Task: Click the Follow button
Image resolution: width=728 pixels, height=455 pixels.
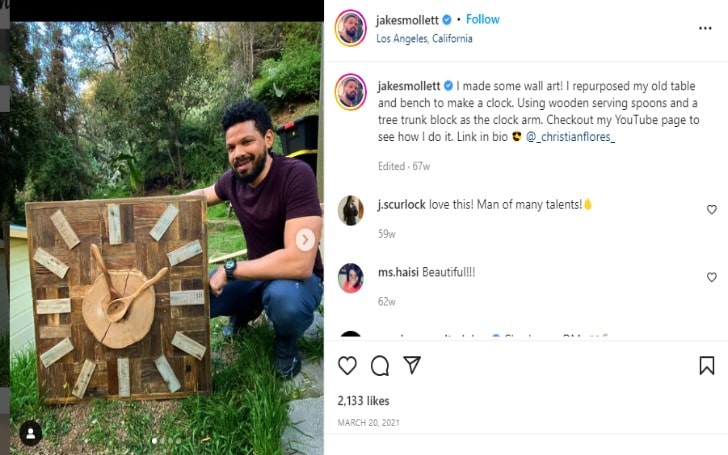Action: [483, 19]
